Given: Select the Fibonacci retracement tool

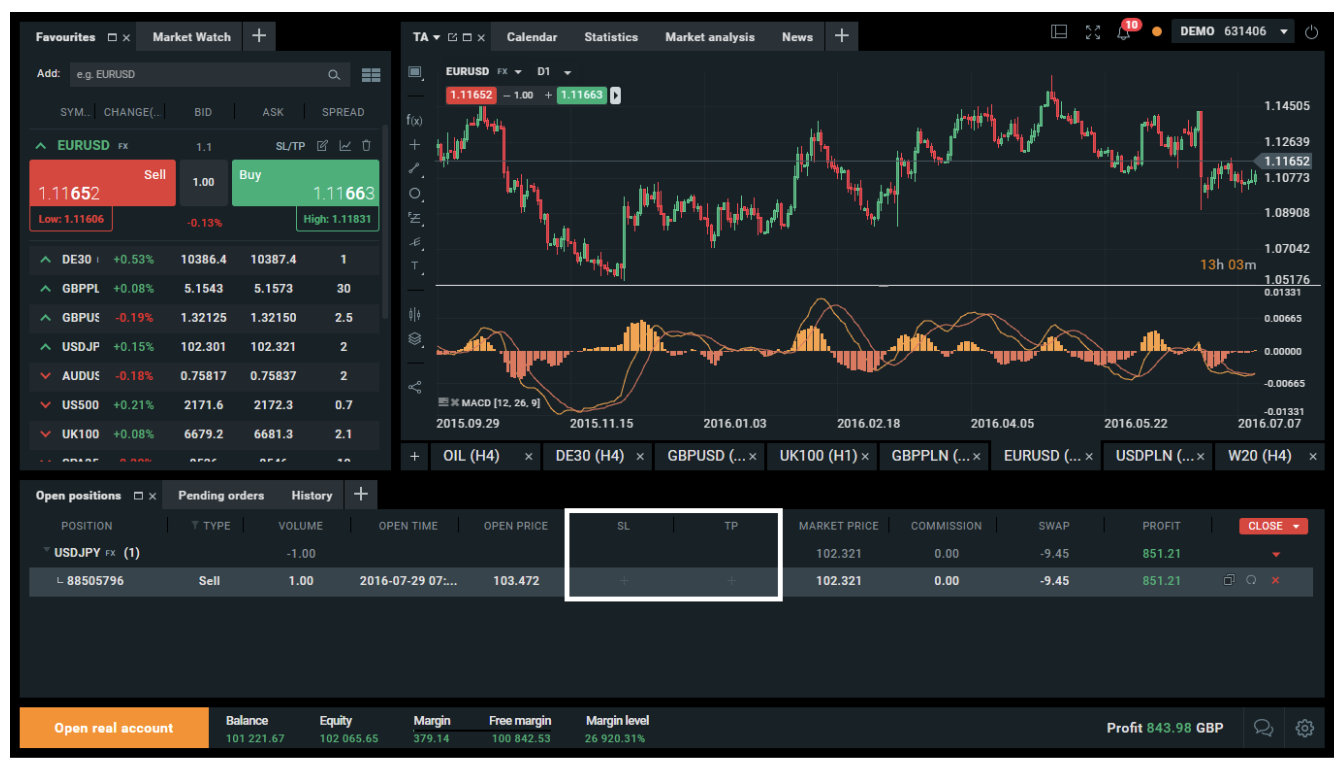Looking at the screenshot, I should [415, 218].
